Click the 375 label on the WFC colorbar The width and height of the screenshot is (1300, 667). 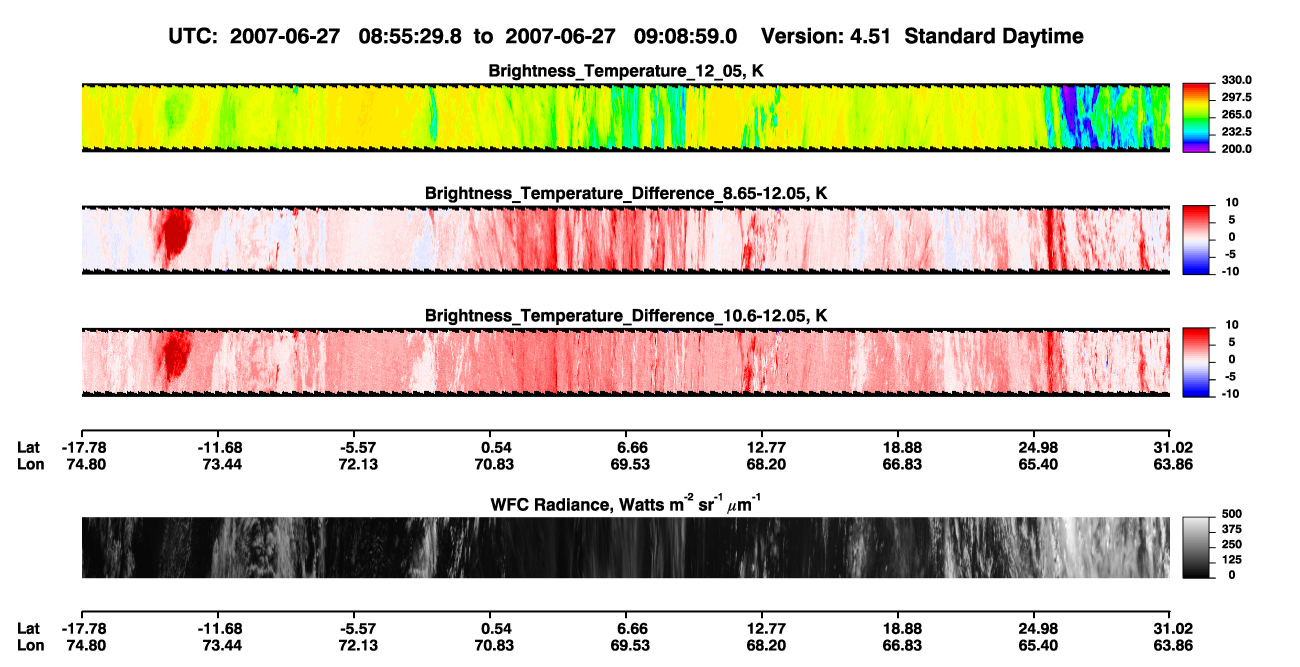tap(1231, 529)
